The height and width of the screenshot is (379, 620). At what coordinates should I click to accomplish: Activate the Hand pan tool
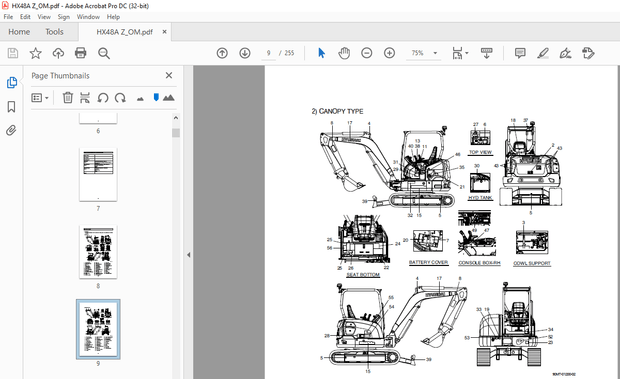point(344,53)
